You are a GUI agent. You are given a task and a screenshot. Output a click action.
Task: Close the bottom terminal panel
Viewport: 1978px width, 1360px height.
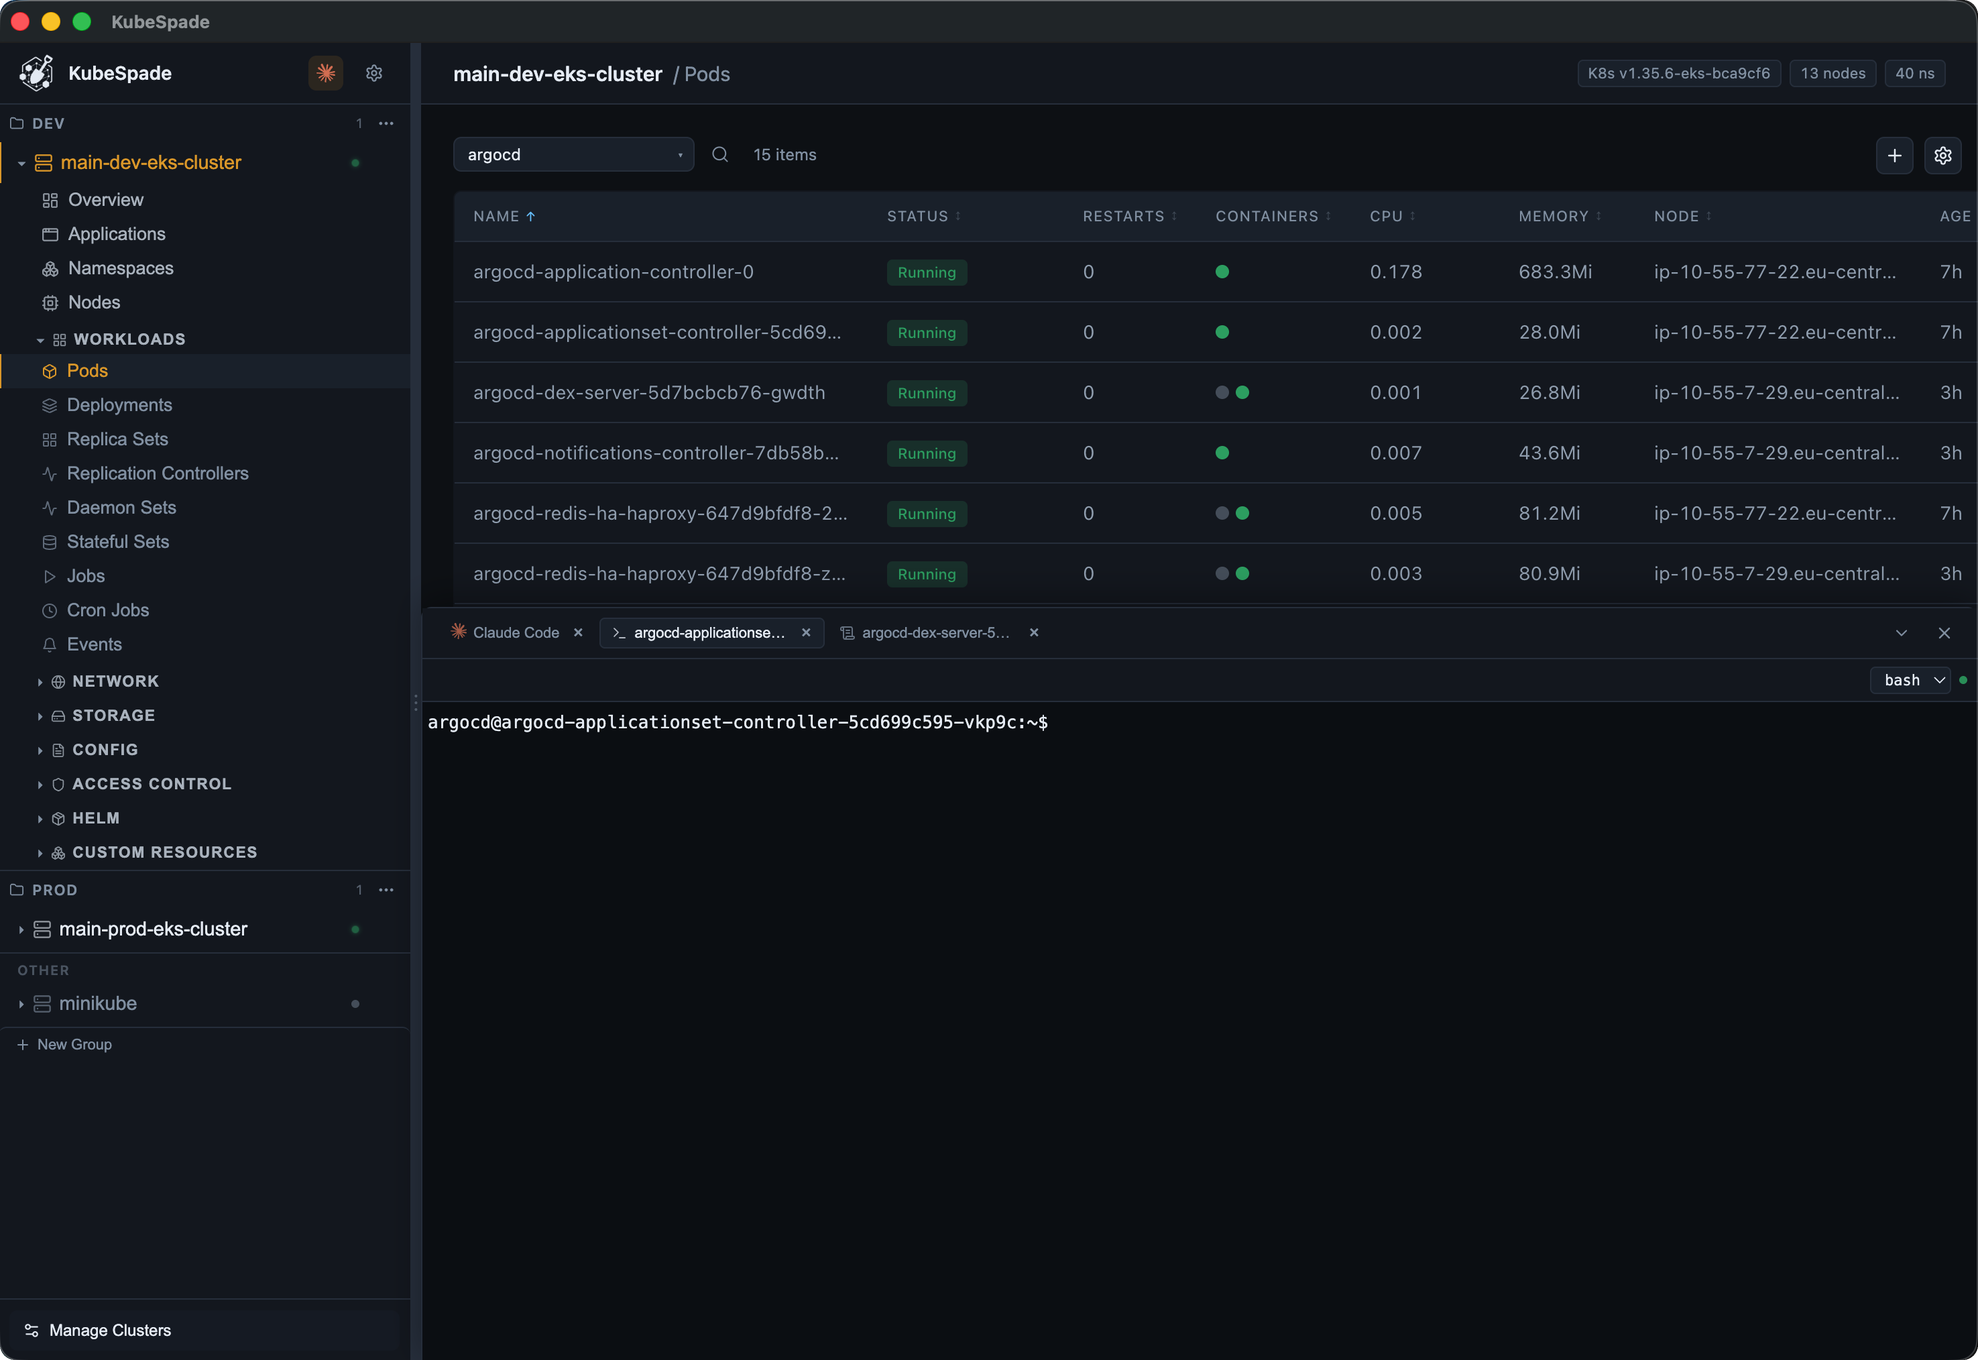click(1944, 633)
